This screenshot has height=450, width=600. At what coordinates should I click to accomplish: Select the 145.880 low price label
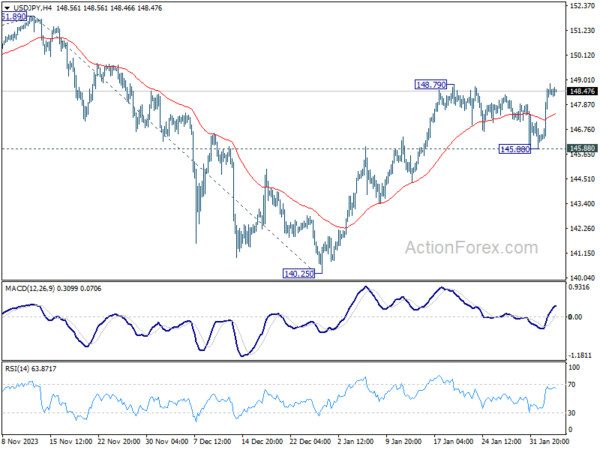click(x=515, y=149)
